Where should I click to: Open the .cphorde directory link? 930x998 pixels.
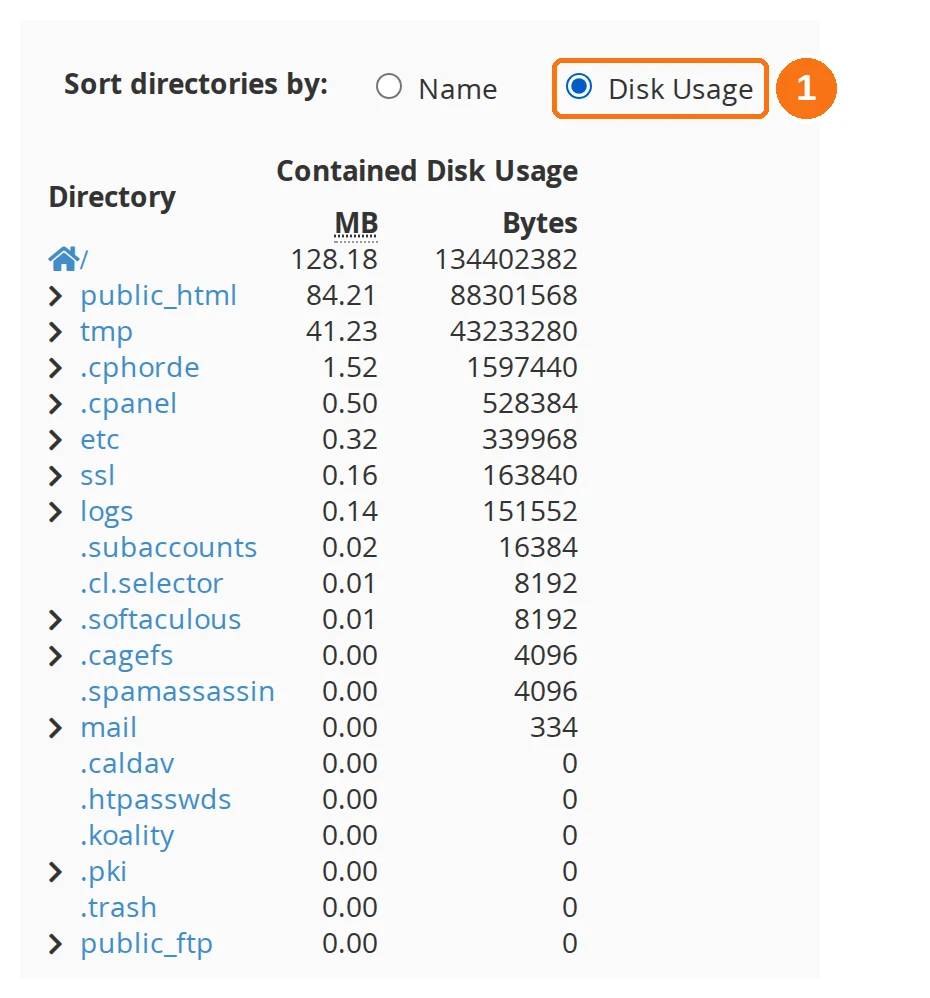pyautogui.click(x=140, y=368)
